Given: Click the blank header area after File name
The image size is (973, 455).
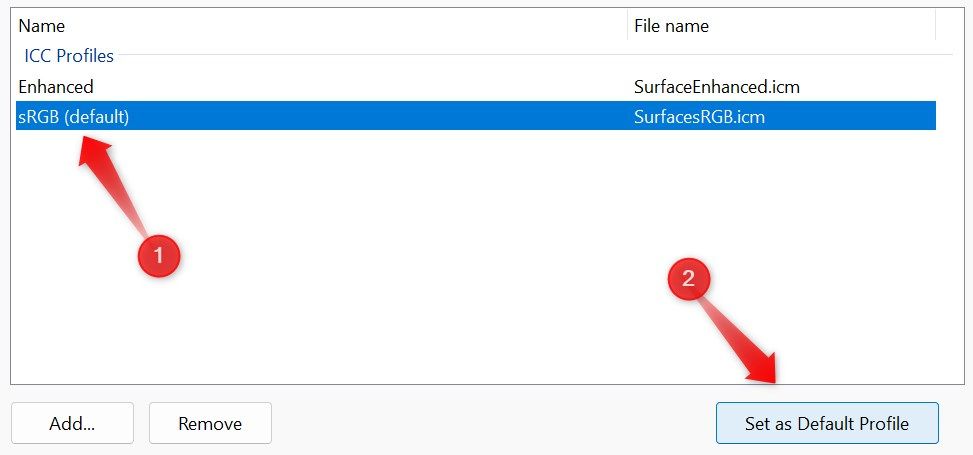Looking at the screenshot, I should pos(949,25).
